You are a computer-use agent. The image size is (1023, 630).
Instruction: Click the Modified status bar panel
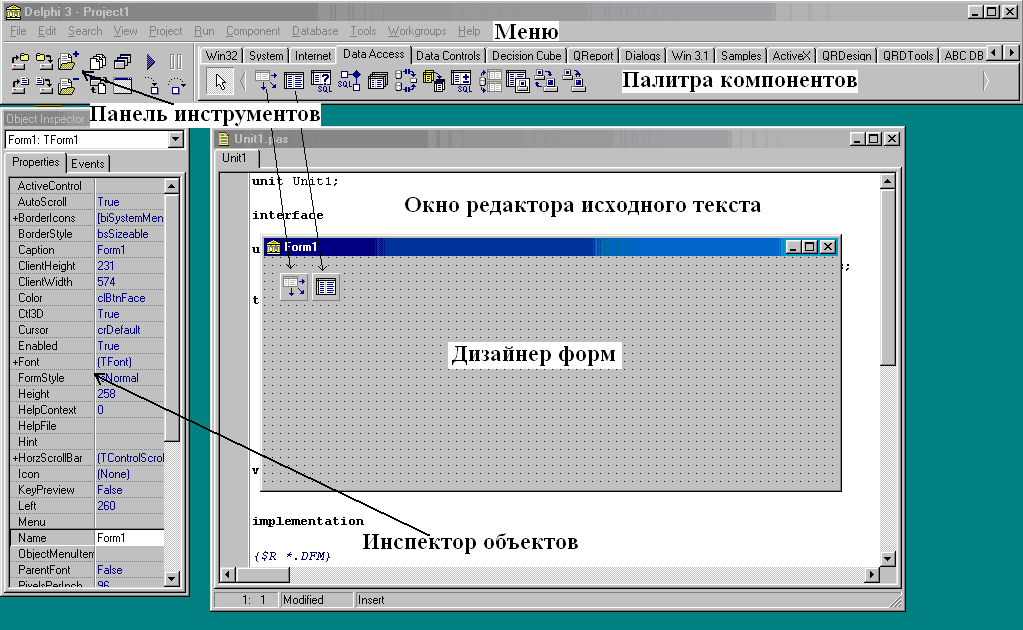(316, 600)
